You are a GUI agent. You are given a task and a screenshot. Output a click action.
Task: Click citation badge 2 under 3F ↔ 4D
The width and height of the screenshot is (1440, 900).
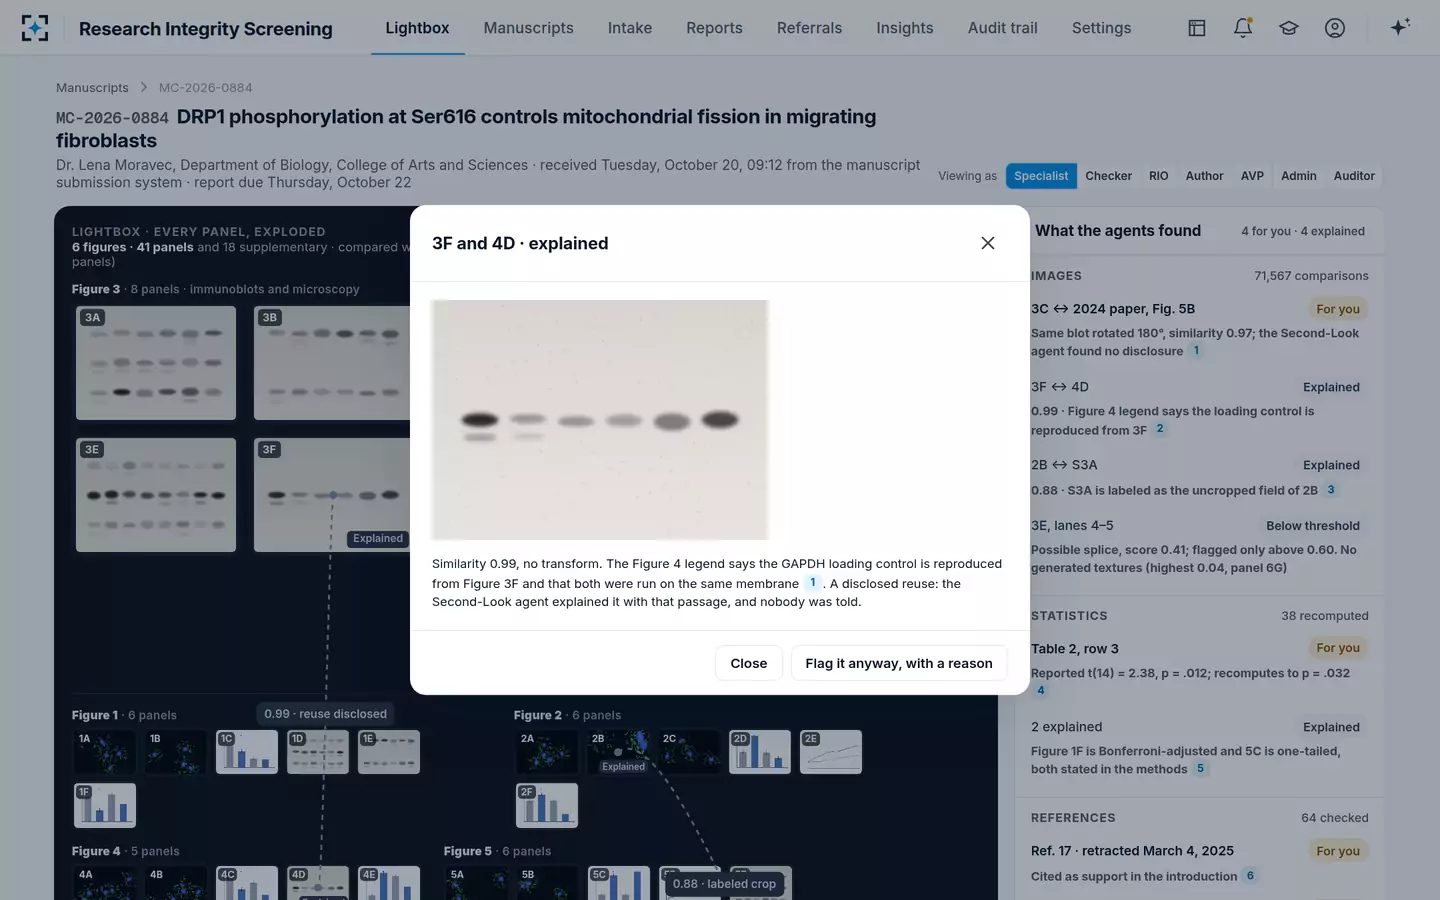coord(1160,429)
